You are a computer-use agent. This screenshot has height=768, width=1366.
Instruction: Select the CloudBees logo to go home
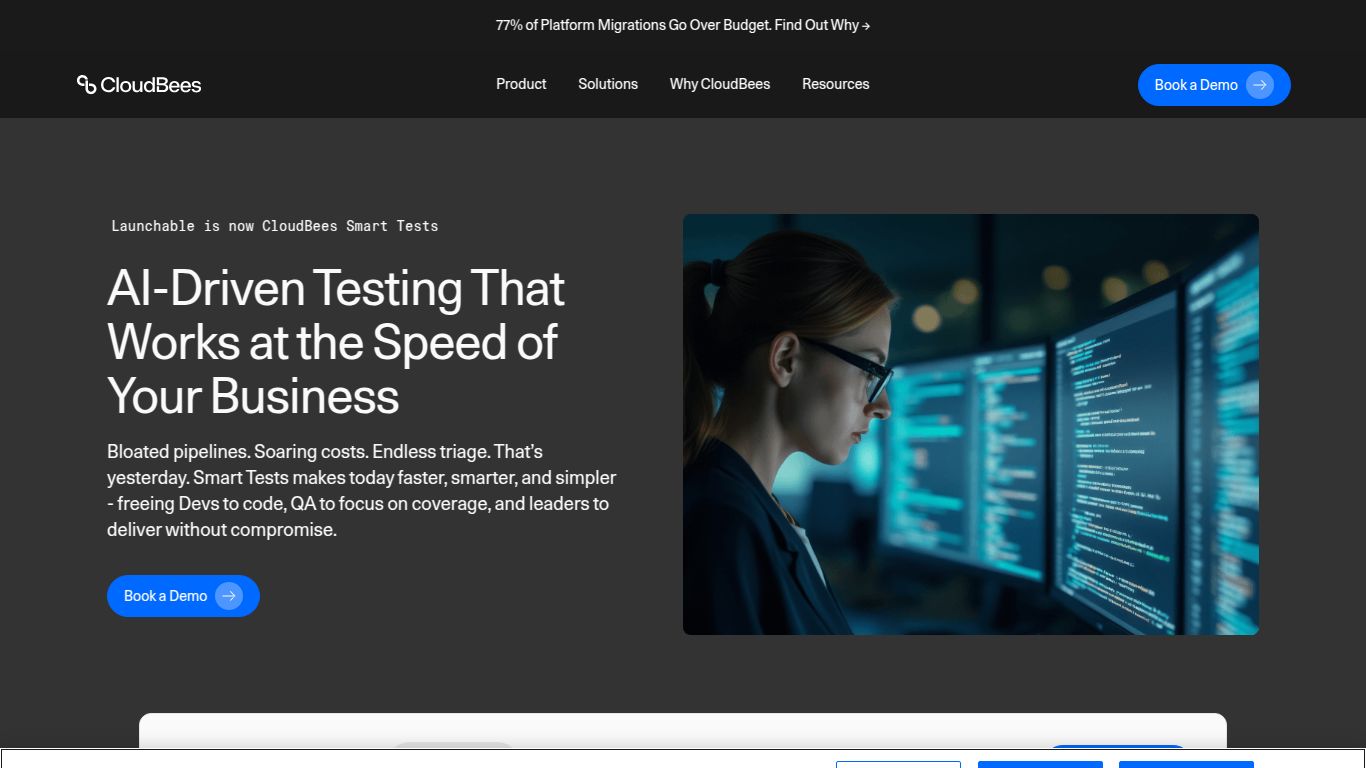[138, 85]
